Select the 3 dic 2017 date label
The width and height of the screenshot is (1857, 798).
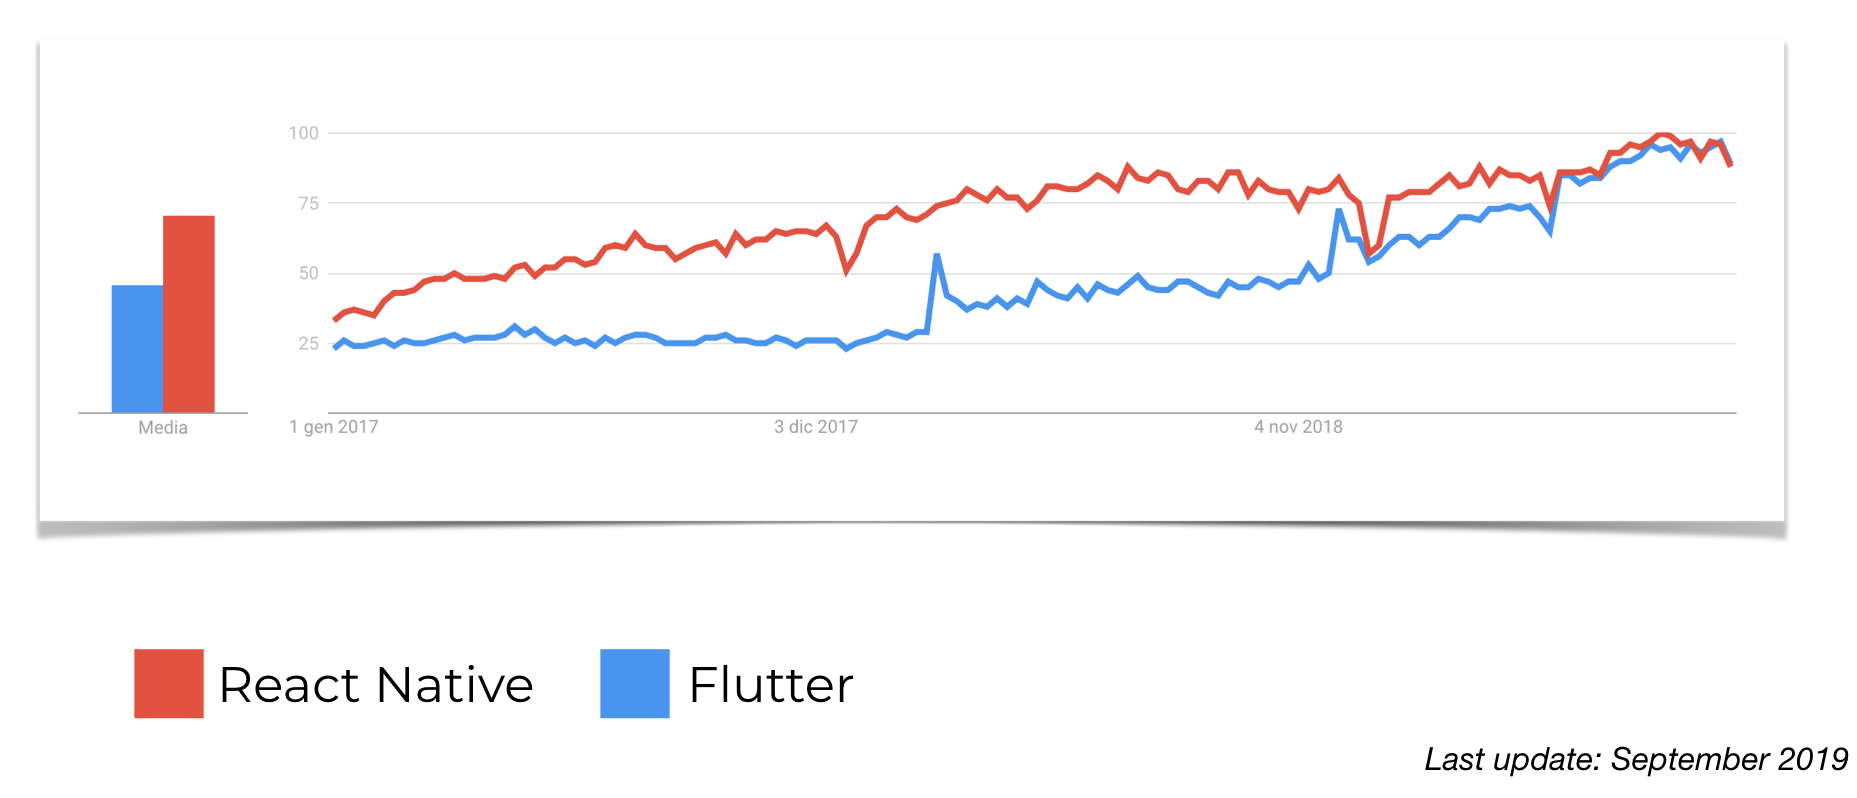[x=816, y=427]
